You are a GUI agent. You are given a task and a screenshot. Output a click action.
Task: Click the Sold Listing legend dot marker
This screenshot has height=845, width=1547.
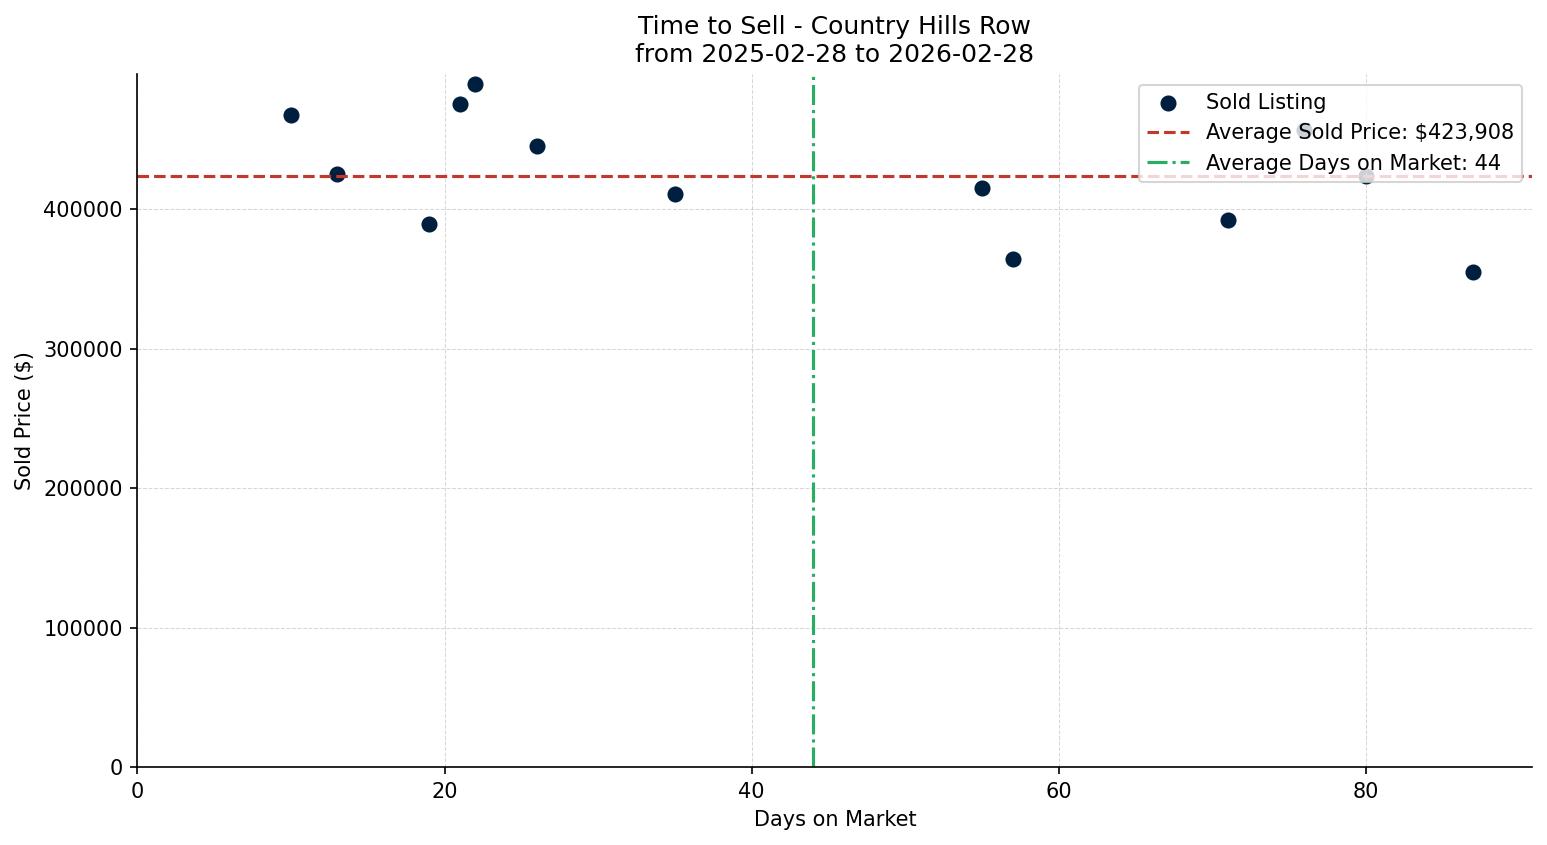[1168, 103]
